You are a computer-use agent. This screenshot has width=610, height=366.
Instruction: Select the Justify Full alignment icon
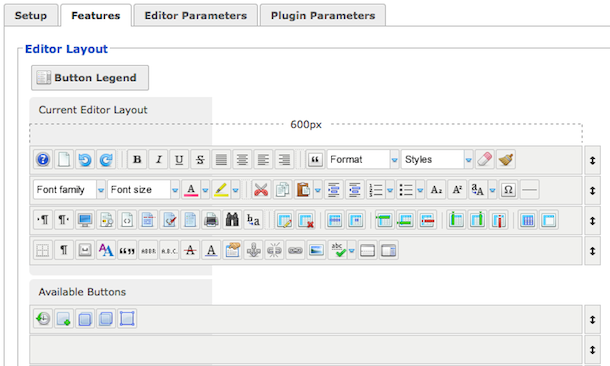[x=221, y=159]
